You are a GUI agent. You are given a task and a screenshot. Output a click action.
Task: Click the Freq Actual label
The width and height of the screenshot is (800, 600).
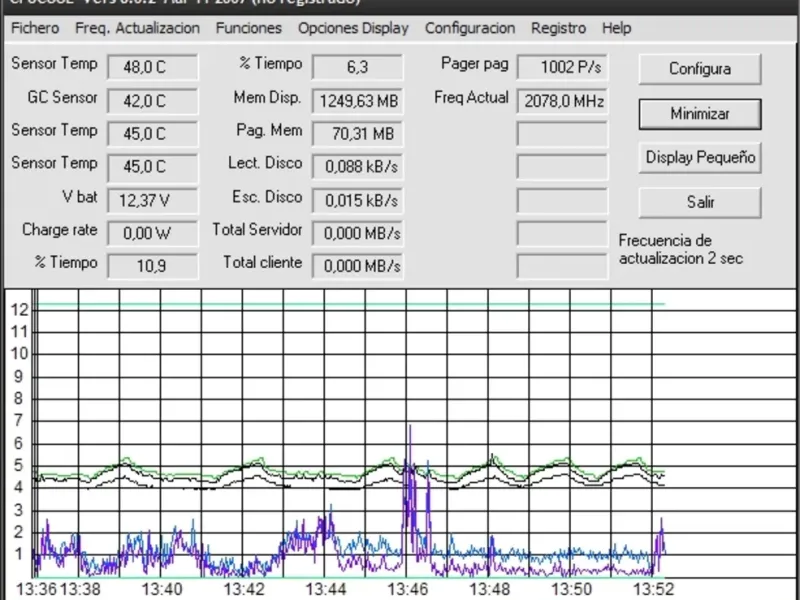[471, 97]
